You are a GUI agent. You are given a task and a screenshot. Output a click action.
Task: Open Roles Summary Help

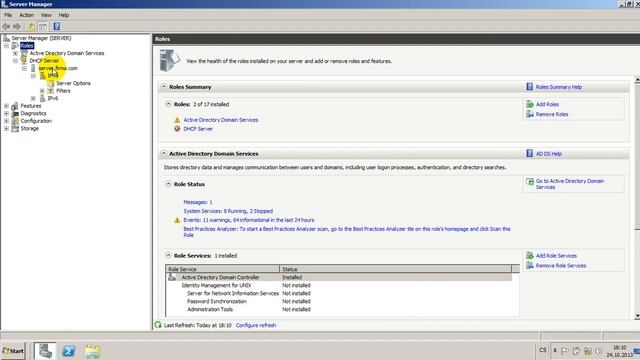click(559, 87)
